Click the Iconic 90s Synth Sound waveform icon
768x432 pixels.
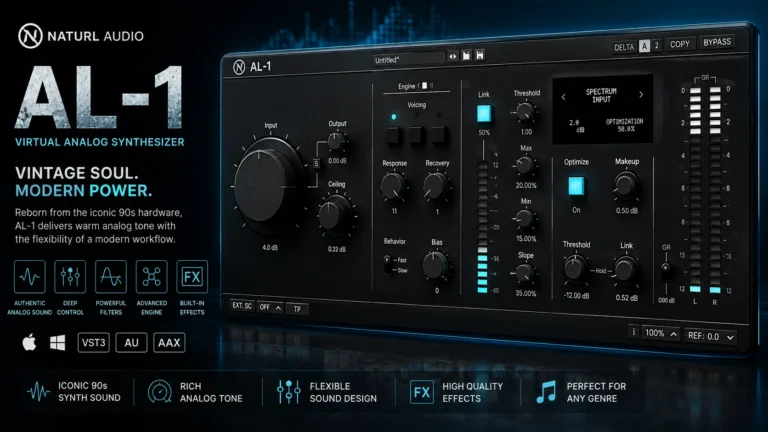(x=38, y=392)
